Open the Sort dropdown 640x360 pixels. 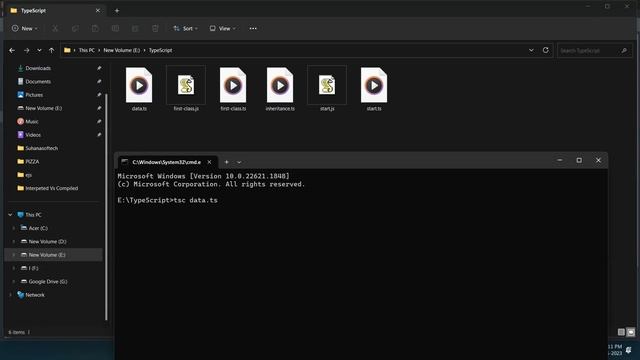pos(185,29)
